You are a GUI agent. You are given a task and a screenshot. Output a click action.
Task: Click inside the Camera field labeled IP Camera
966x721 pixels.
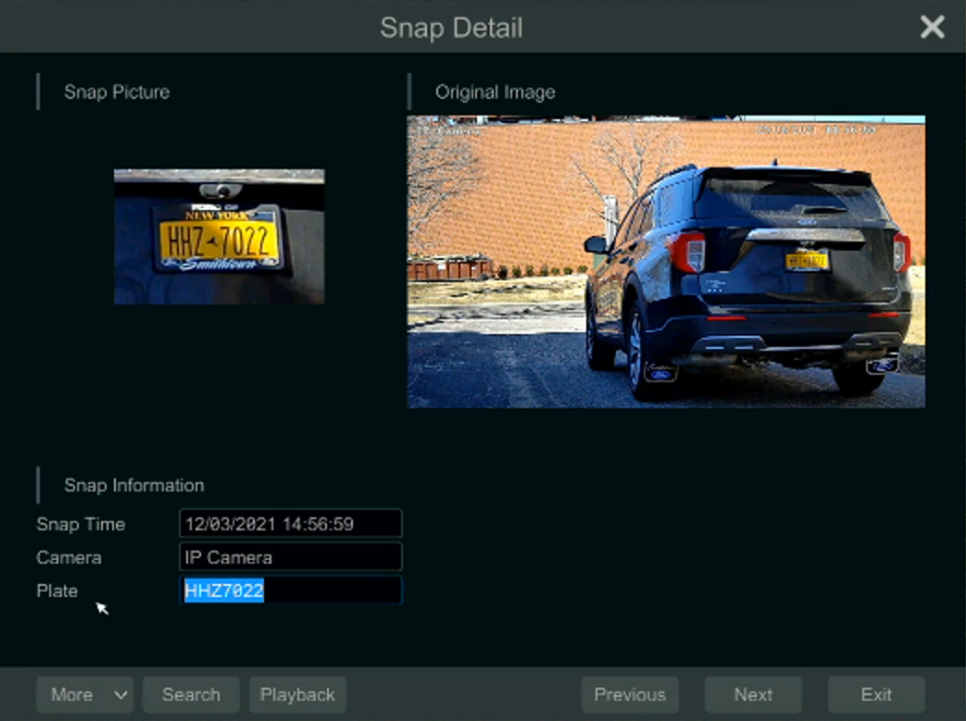[x=290, y=557]
